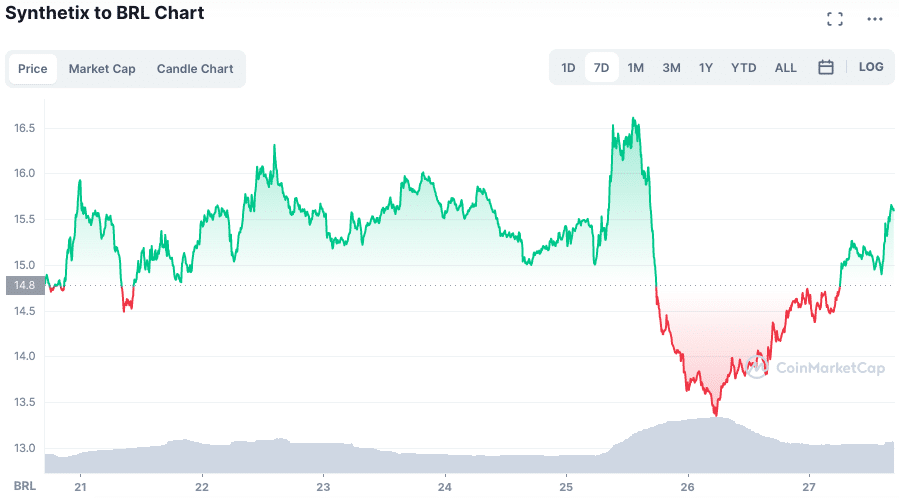Viewport: 899px width, 498px height.
Task: Select the 1M time range
Action: point(635,68)
